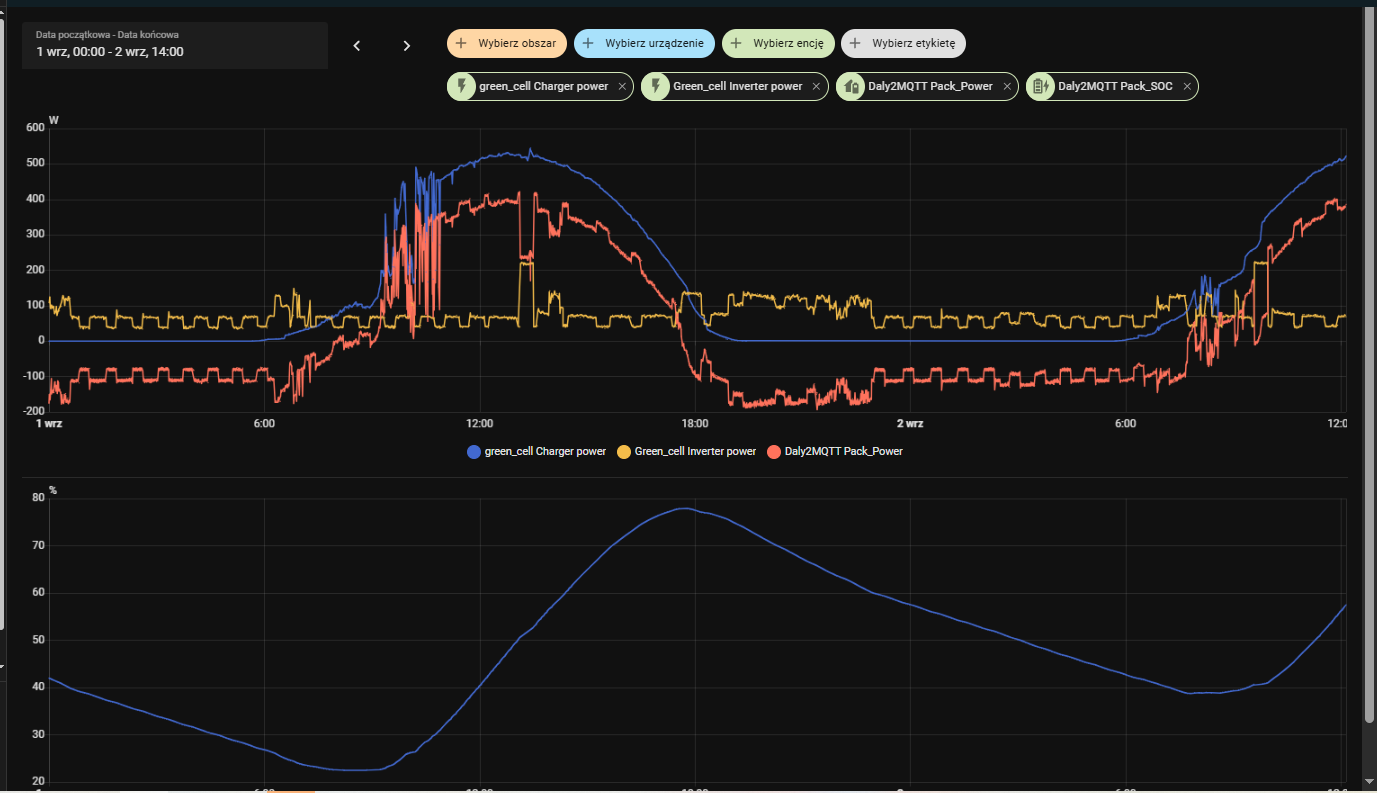Open the date range field showing 1 wrz, 00:00
This screenshot has height=793, width=1377.
pos(175,45)
